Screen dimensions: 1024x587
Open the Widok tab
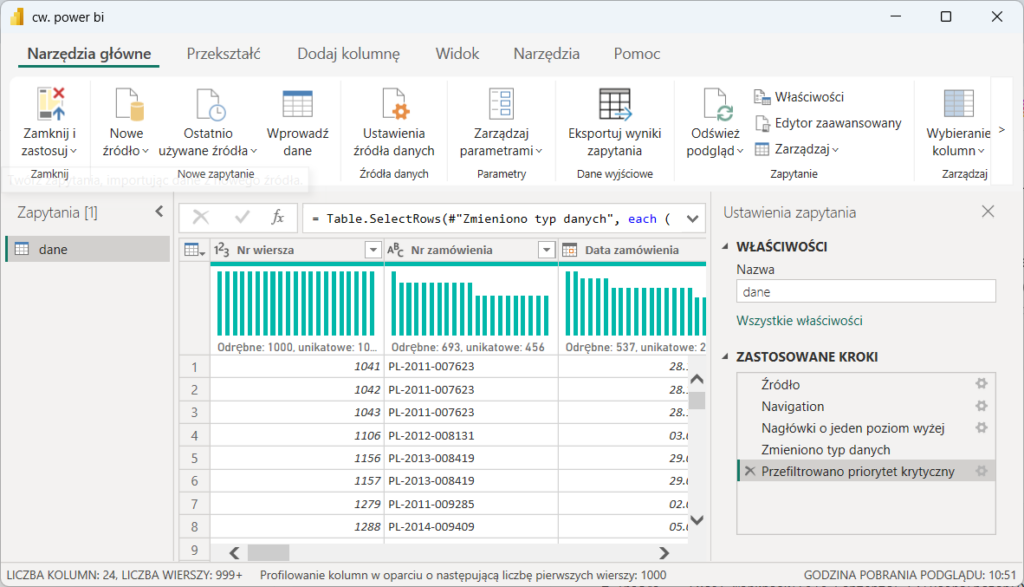(457, 54)
